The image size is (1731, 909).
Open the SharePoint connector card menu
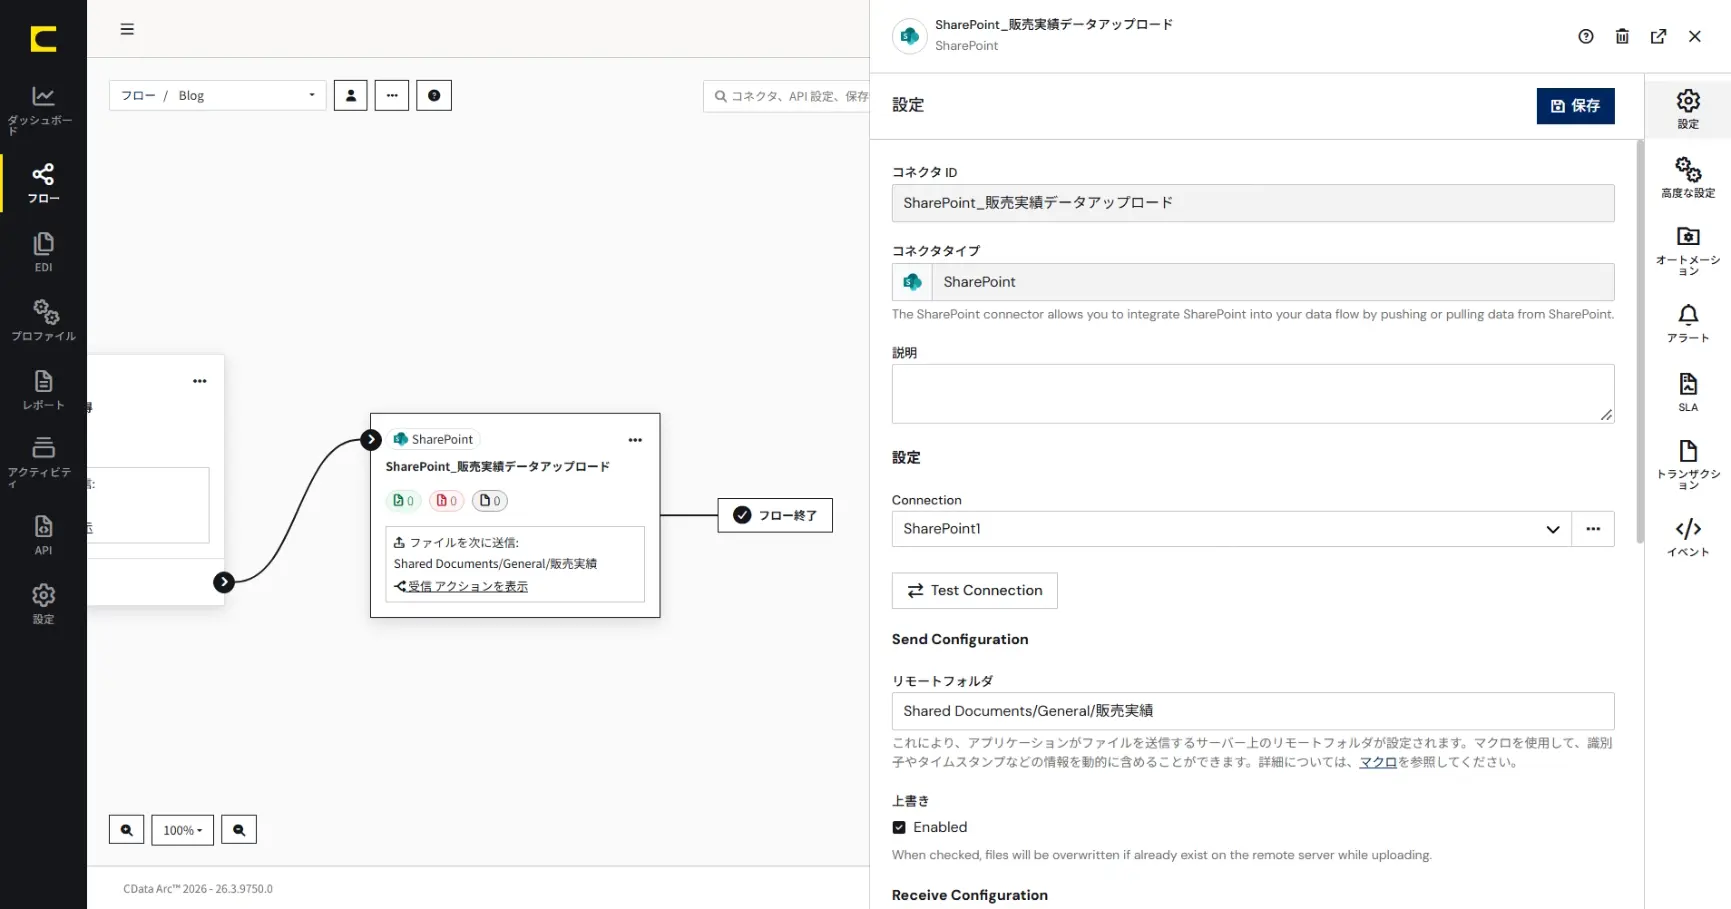635,440
